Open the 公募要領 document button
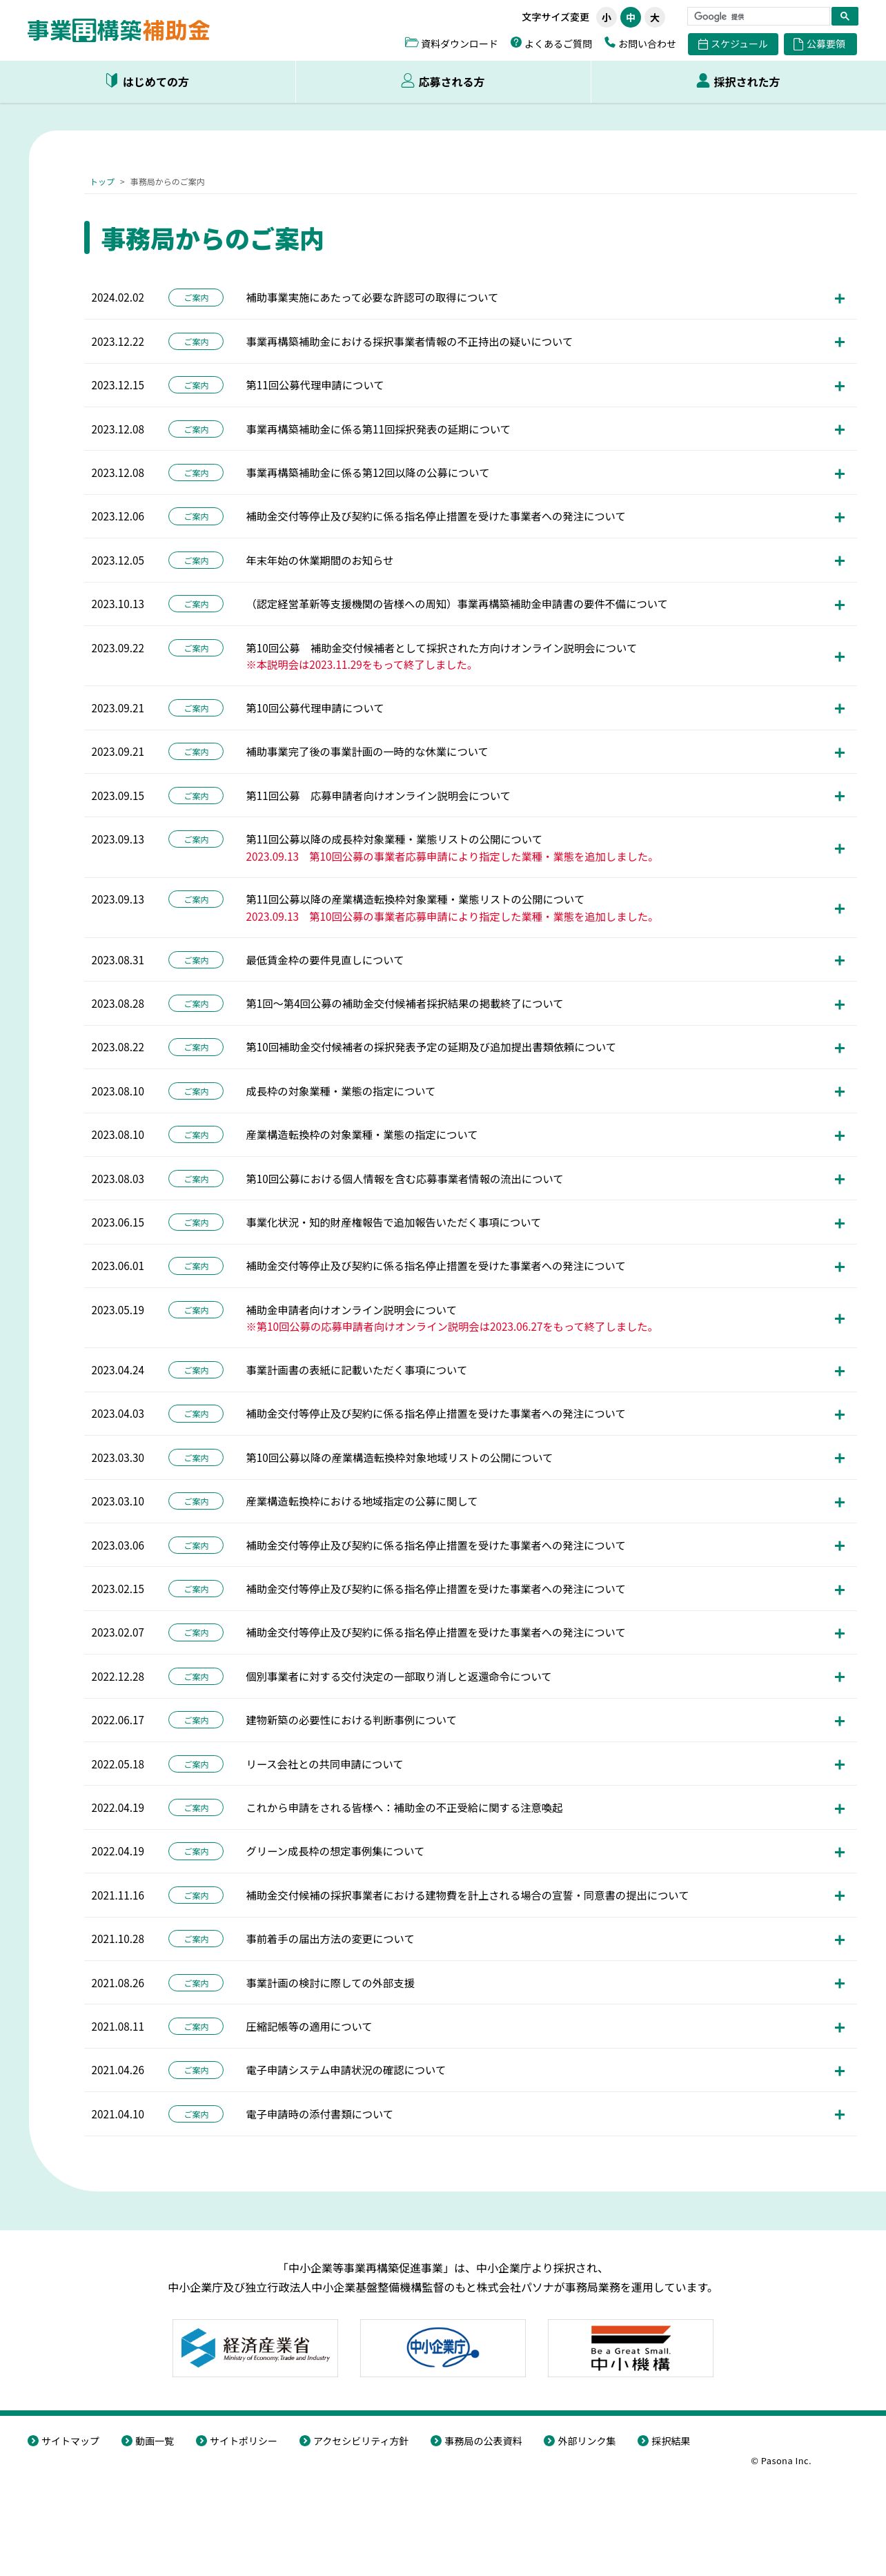This screenshot has height=2576, width=886. [820, 44]
